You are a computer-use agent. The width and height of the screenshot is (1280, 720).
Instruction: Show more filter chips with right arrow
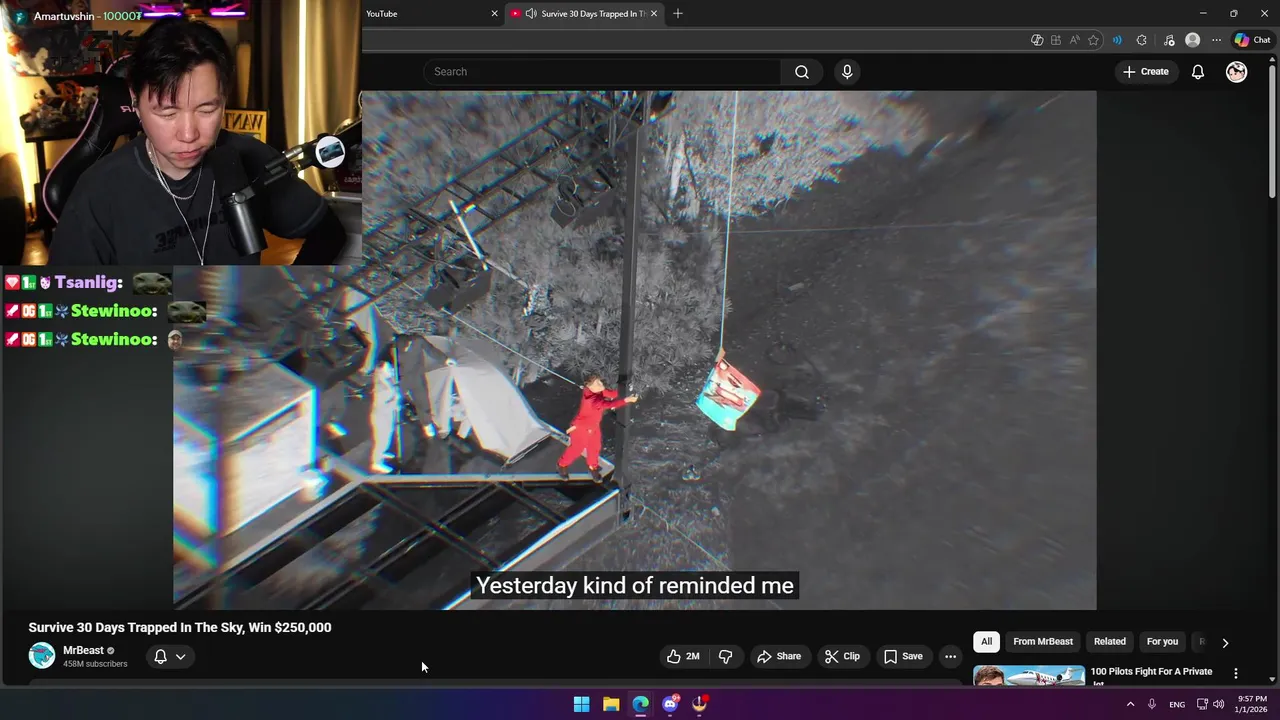coord(1225,642)
